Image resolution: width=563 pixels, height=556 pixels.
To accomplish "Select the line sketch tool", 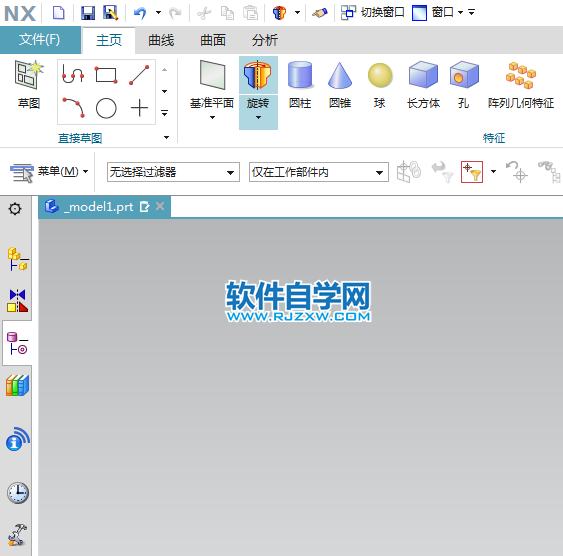I will pos(139,75).
